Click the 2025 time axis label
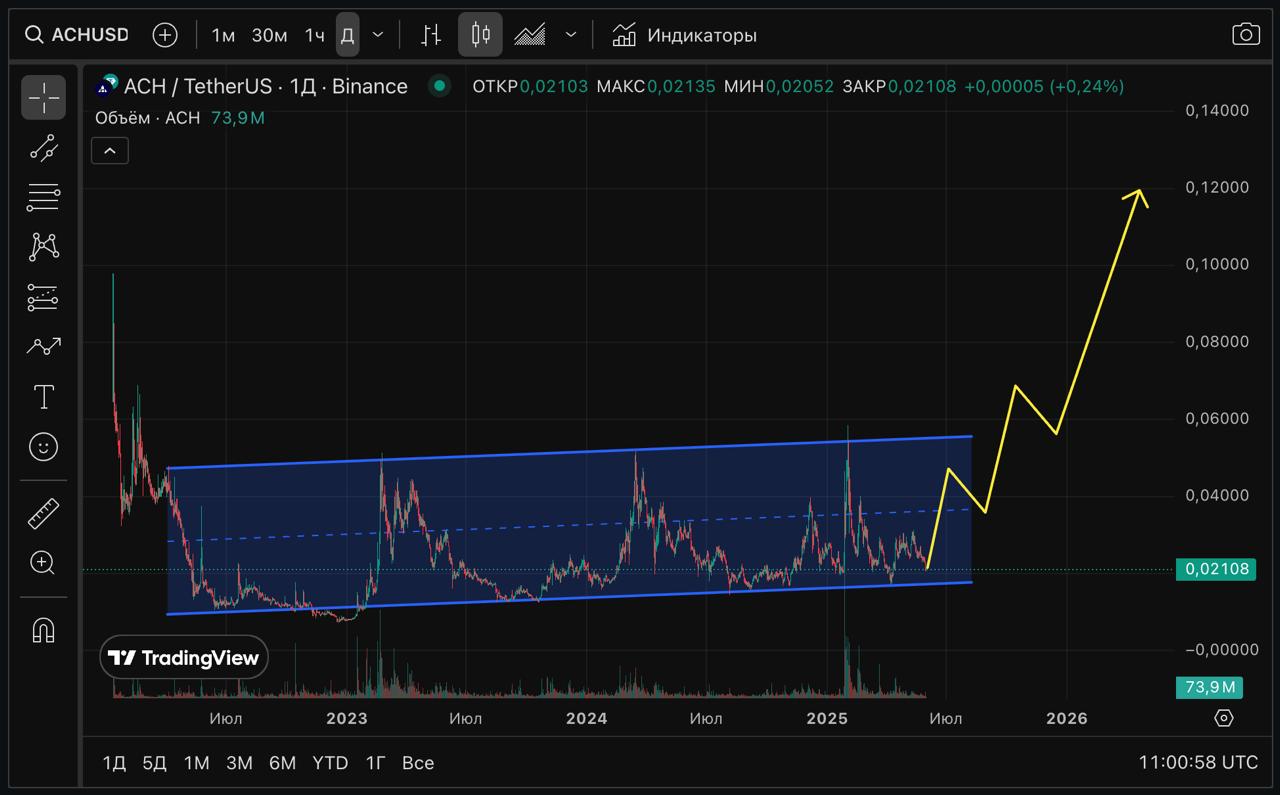1280x795 pixels. click(827, 718)
